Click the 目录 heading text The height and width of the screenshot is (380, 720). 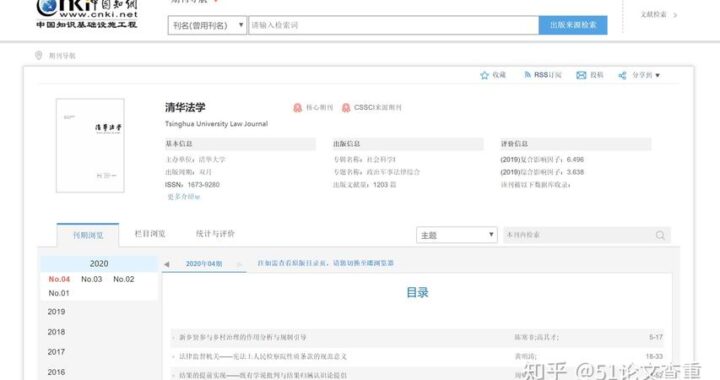(417, 292)
